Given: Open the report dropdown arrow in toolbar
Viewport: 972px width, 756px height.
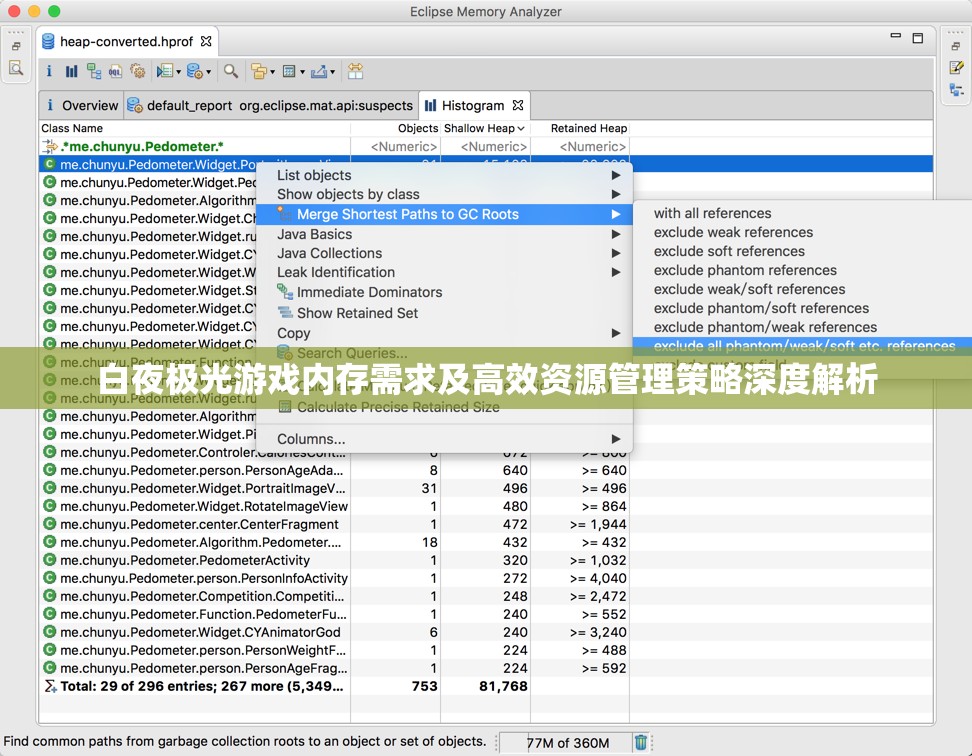Looking at the screenshot, I should click(179, 72).
